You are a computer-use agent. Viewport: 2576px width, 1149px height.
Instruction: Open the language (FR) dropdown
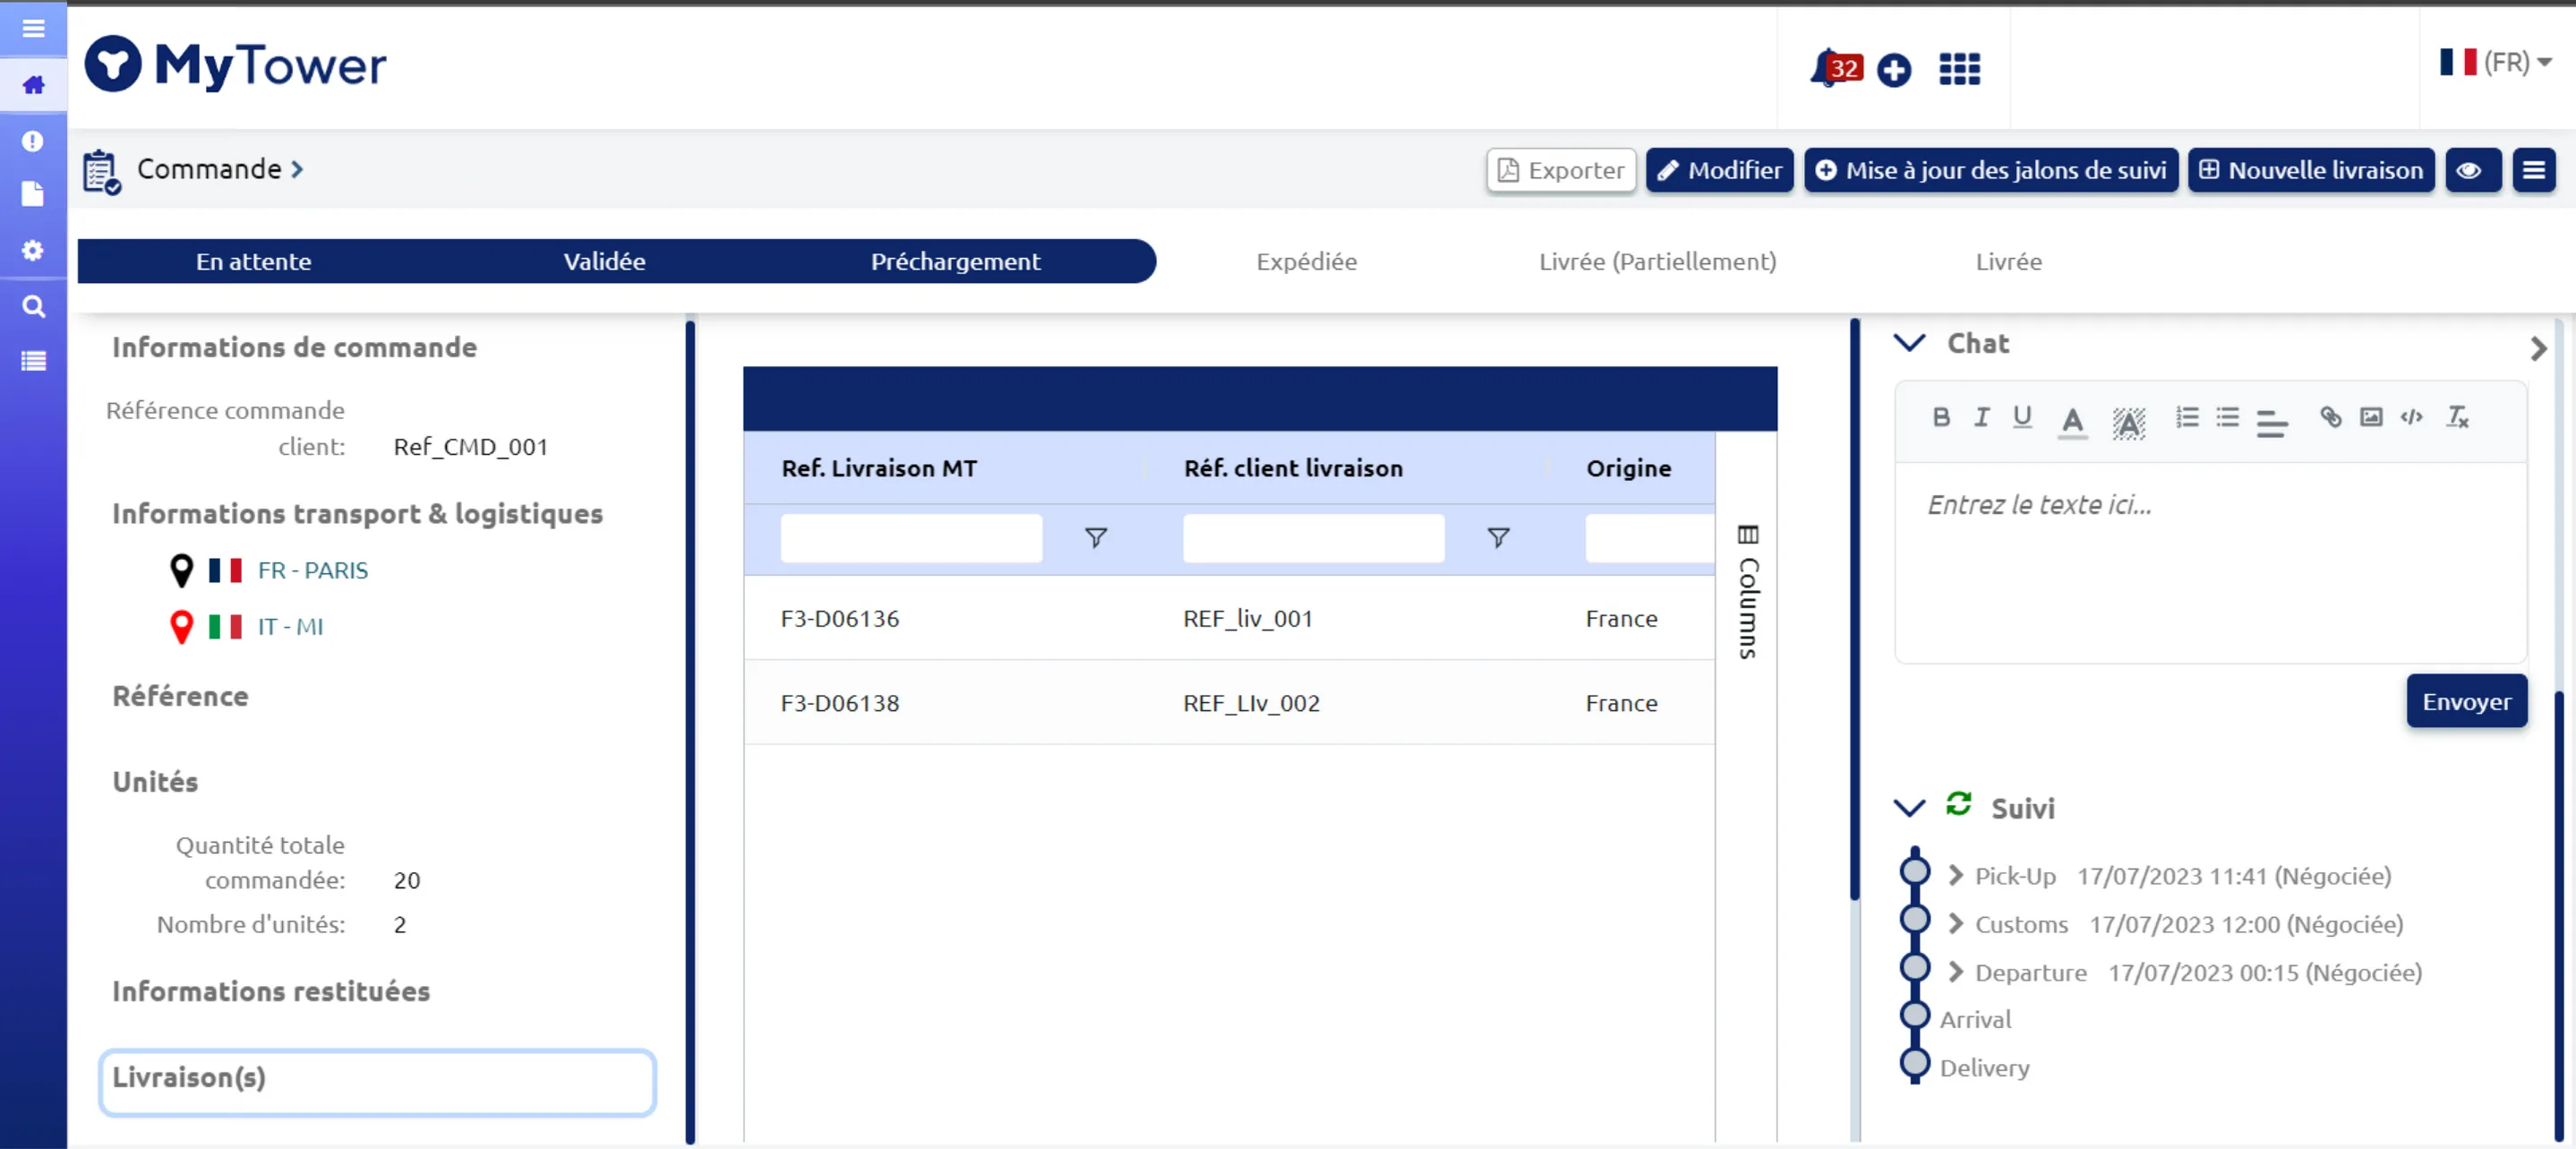point(2495,62)
